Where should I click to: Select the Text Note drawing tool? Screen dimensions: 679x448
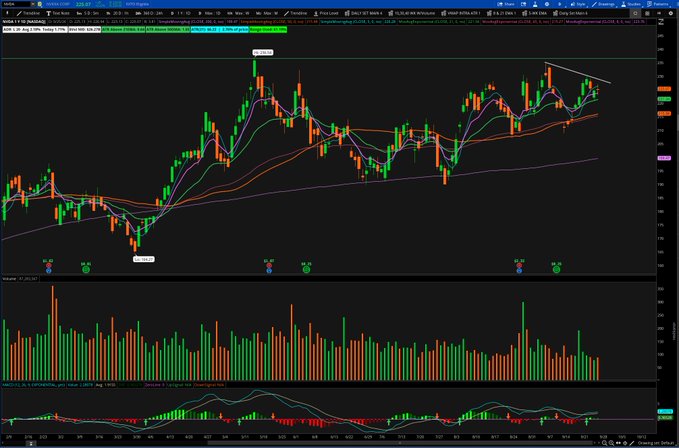pos(58,13)
